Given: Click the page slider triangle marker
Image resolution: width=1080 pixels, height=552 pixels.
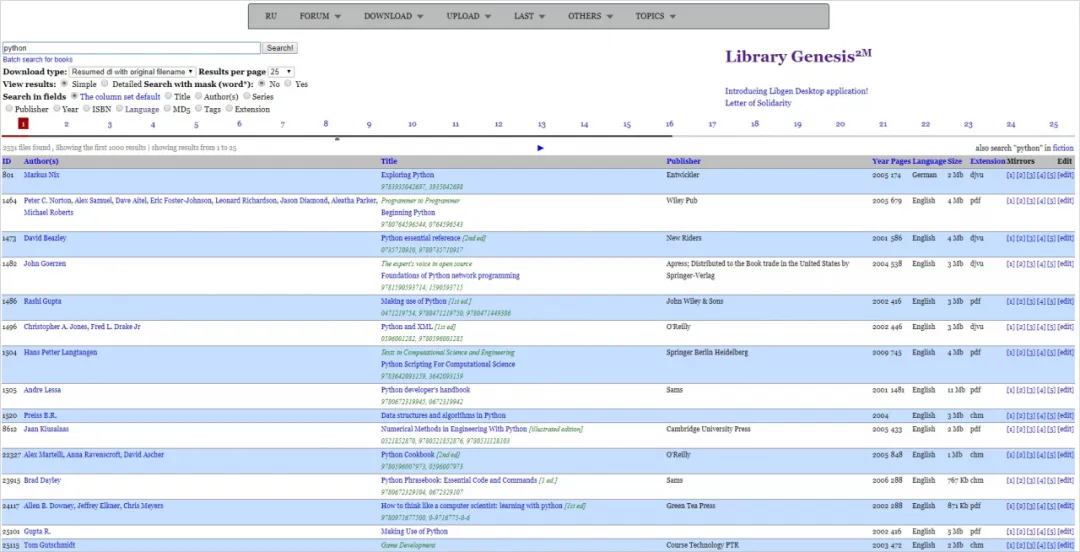Looking at the screenshot, I should pos(338,139).
